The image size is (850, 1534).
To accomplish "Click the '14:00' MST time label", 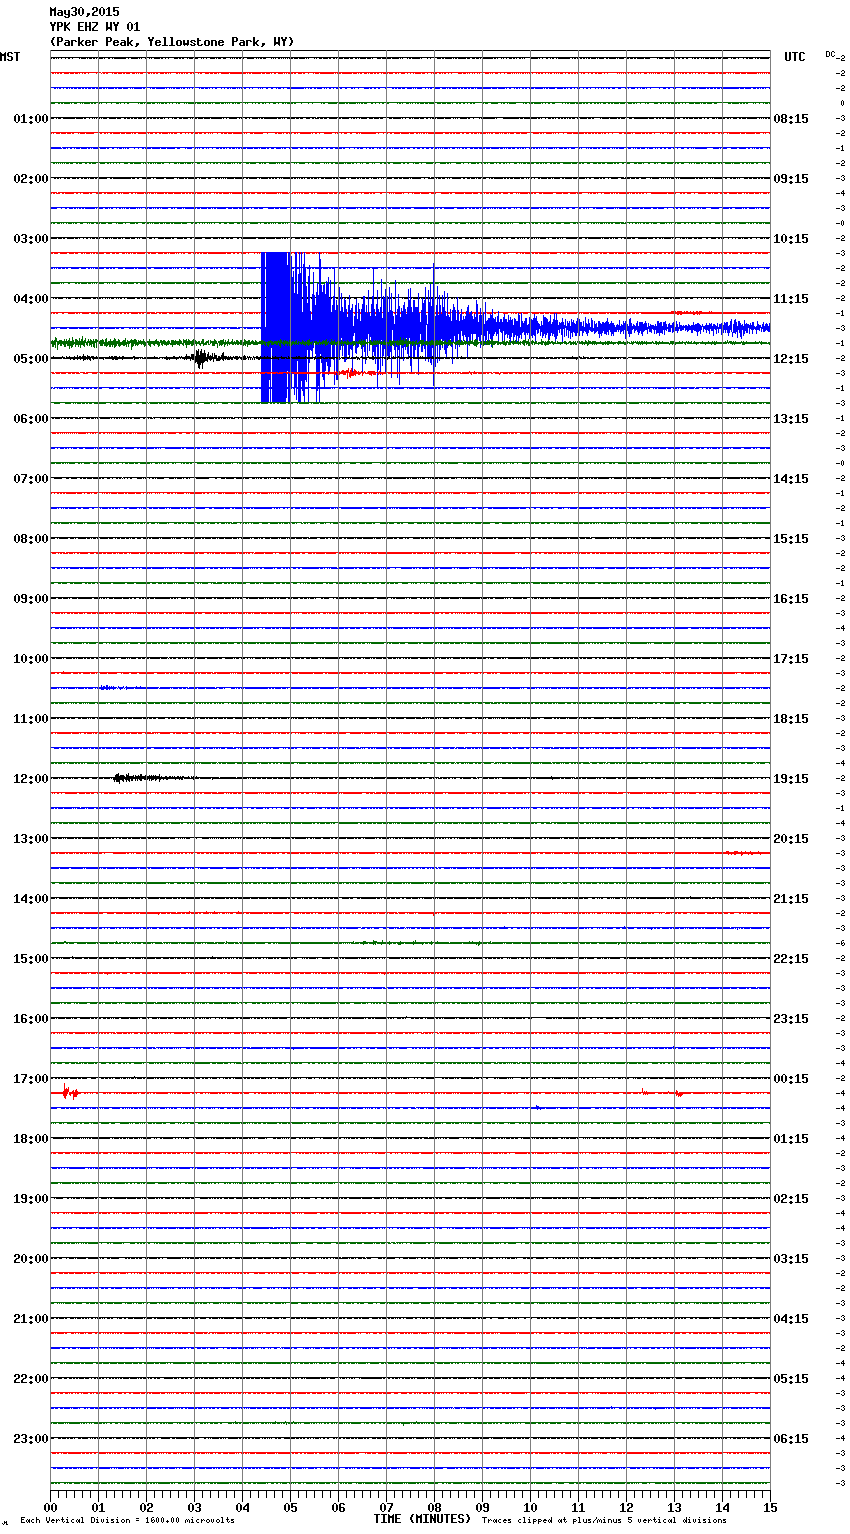I will coord(30,898).
